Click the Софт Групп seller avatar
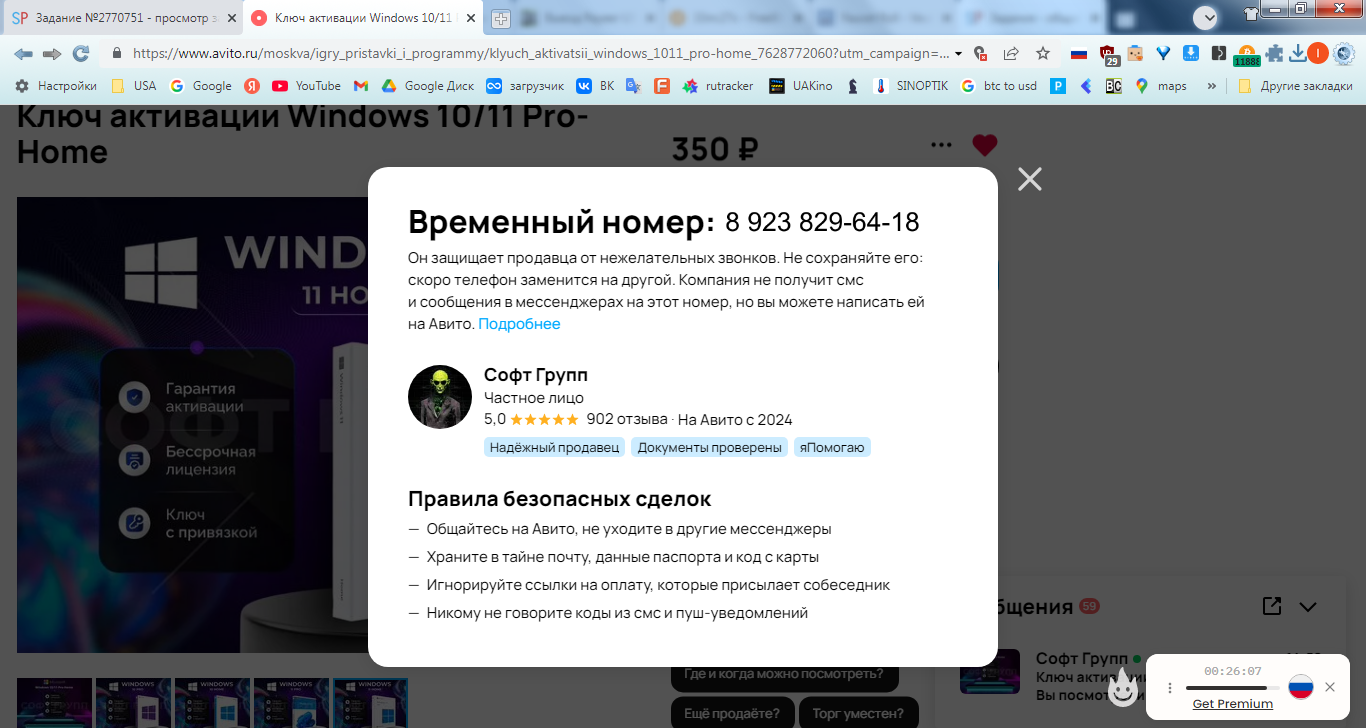1366x728 pixels. [440, 397]
